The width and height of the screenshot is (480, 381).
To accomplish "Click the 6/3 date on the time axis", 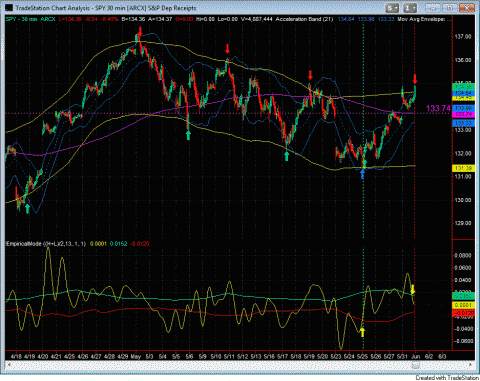I will pyautogui.click(x=442, y=356).
